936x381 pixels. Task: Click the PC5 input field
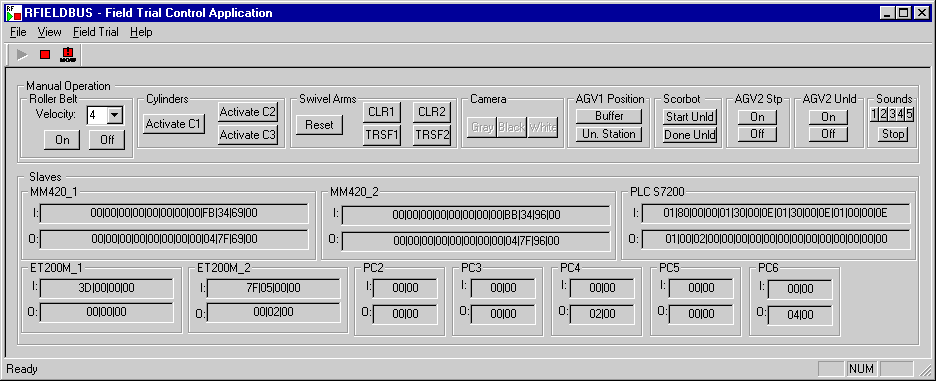(x=701, y=288)
